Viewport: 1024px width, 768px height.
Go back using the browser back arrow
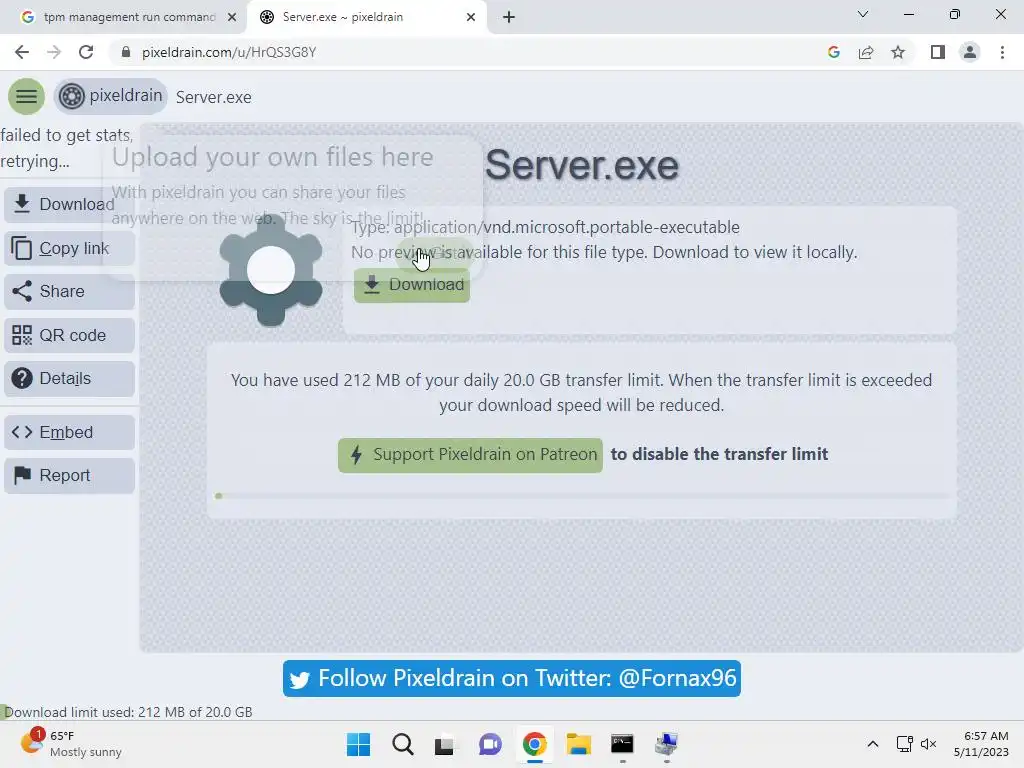click(x=22, y=52)
